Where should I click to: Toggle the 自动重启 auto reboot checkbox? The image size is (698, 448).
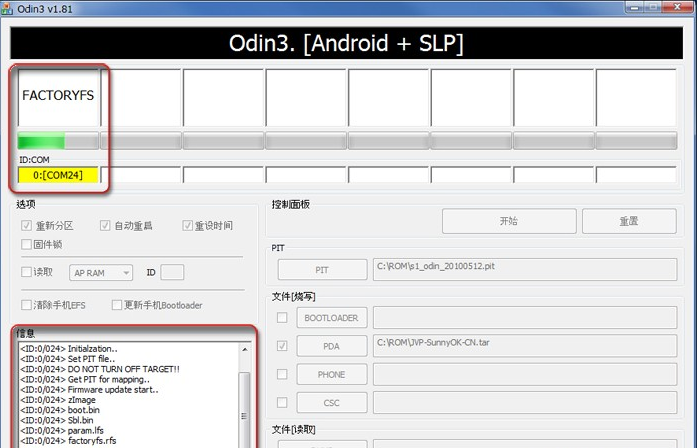click(105, 225)
